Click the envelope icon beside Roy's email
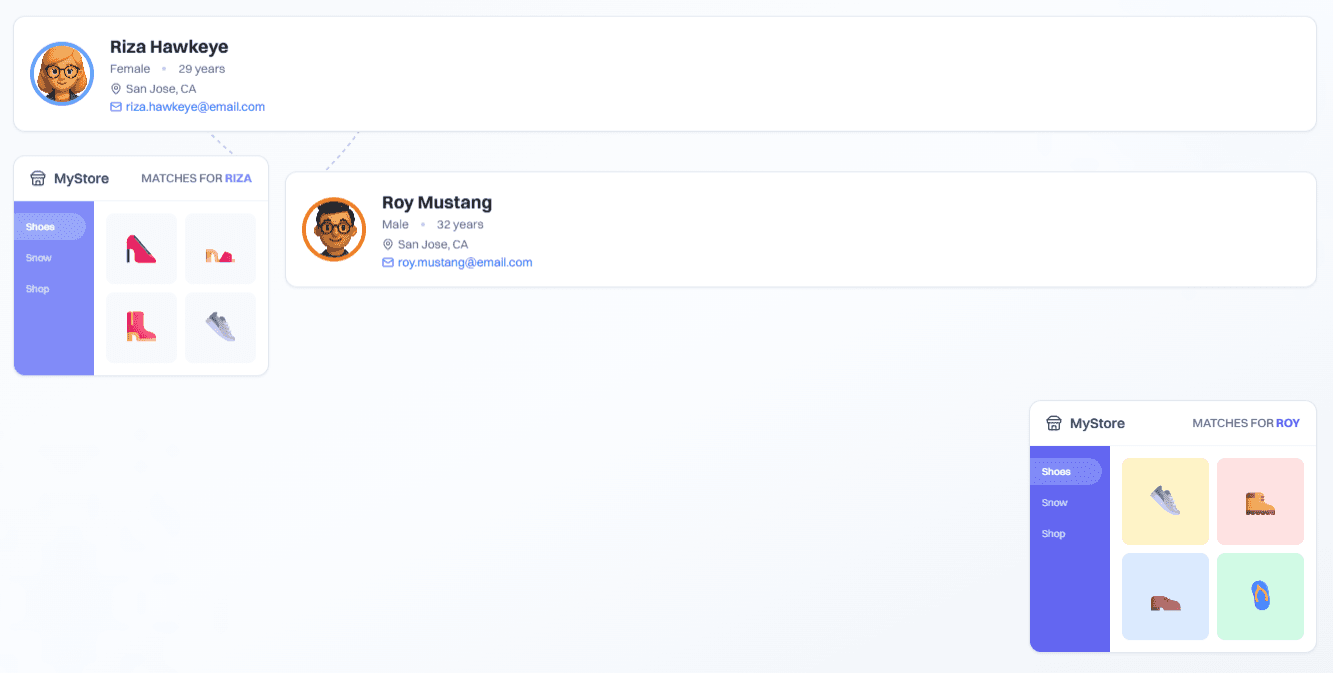 pyautogui.click(x=388, y=263)
